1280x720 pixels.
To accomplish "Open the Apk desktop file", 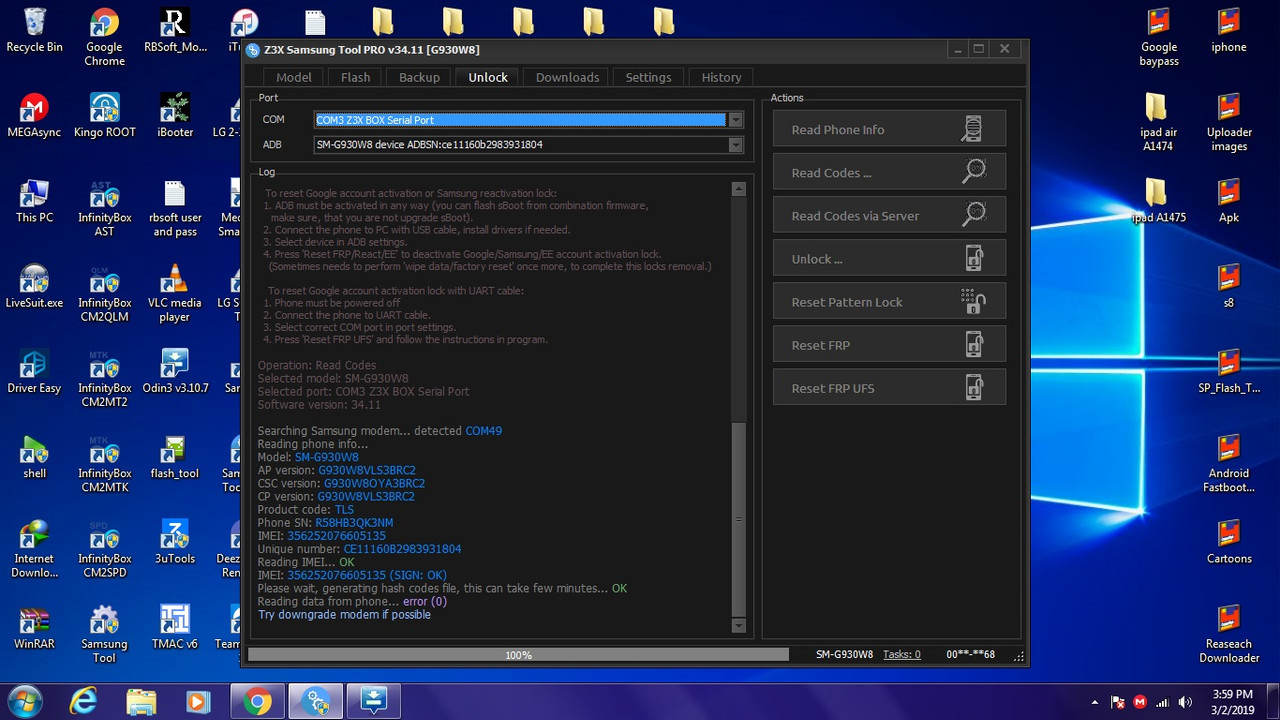I will pos(1229,201).
